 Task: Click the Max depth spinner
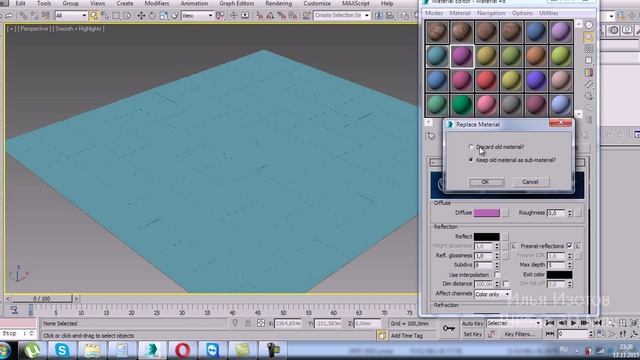[570, 265]
